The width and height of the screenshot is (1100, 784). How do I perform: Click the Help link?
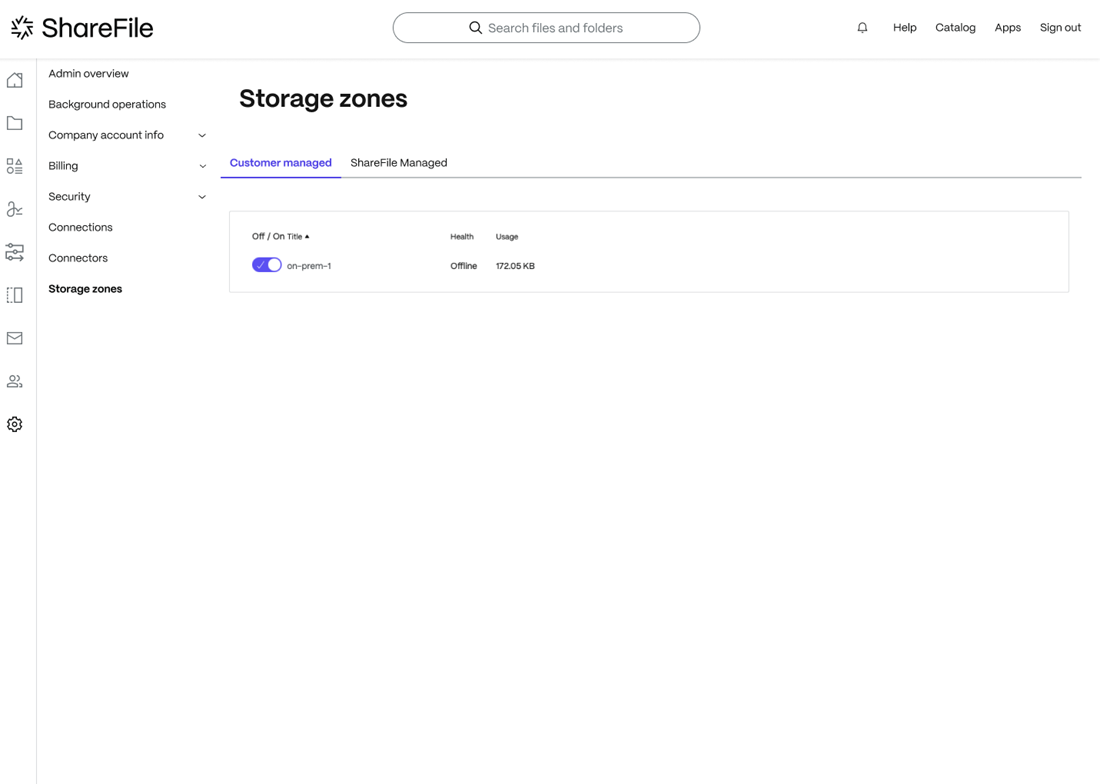pyautogui.click(x=904, y=27)
